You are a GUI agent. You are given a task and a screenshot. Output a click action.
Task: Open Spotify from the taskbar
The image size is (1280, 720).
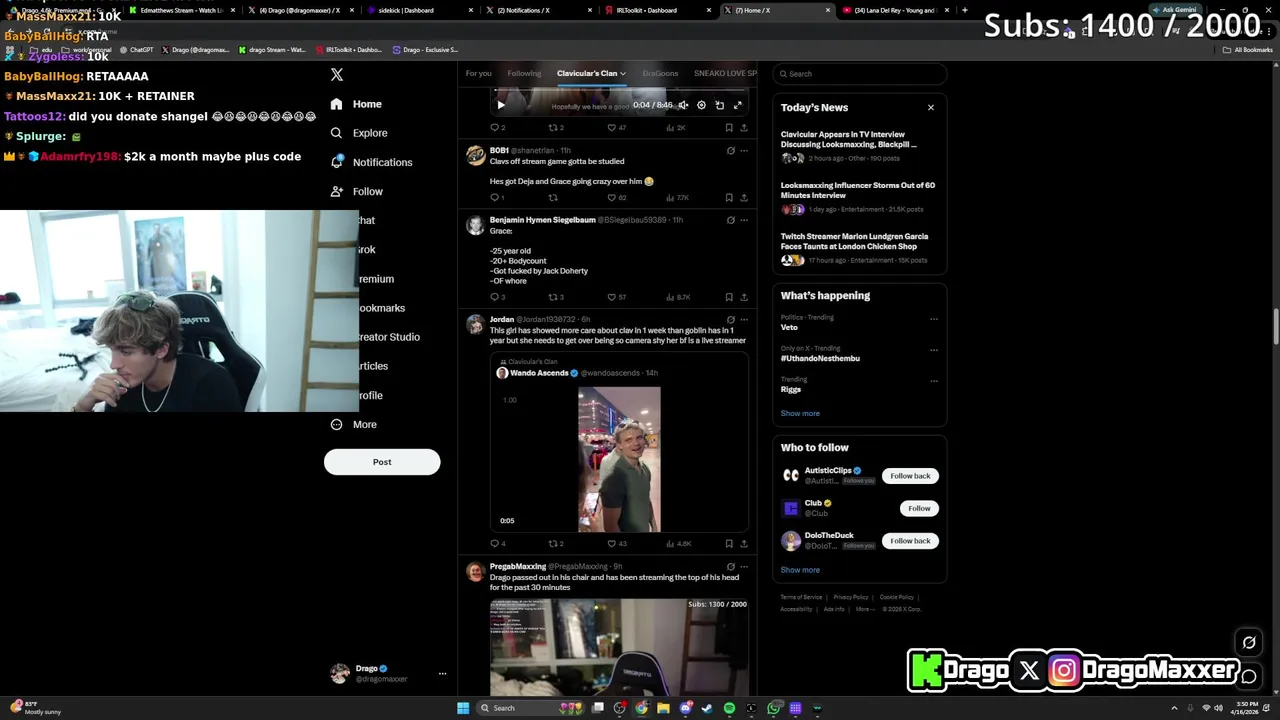729,708
